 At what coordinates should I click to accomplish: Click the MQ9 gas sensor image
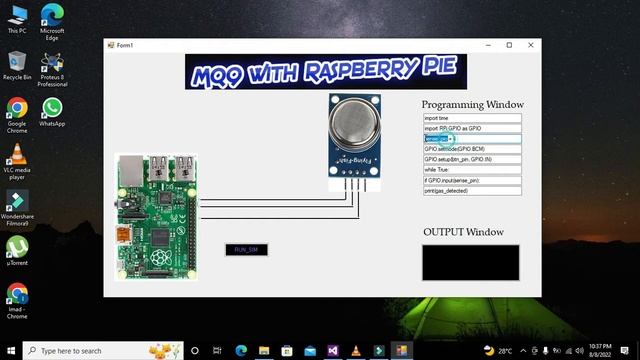click(x=355, y=142)
